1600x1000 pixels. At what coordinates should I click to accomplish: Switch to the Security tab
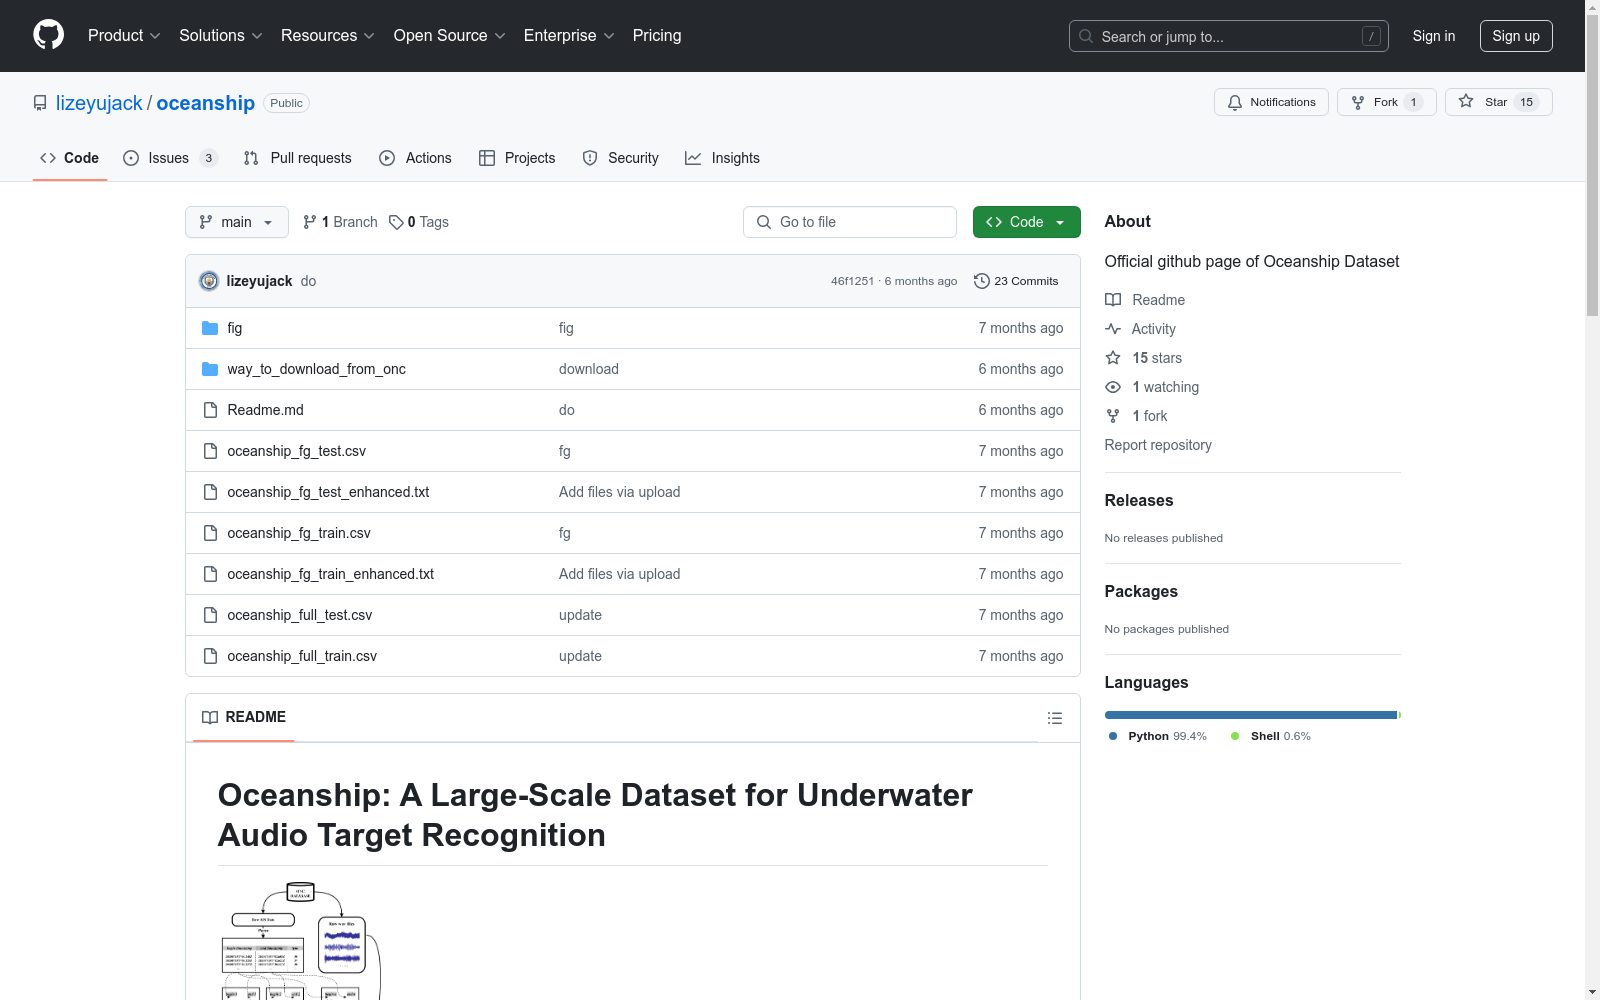click(x=621, y=158)
